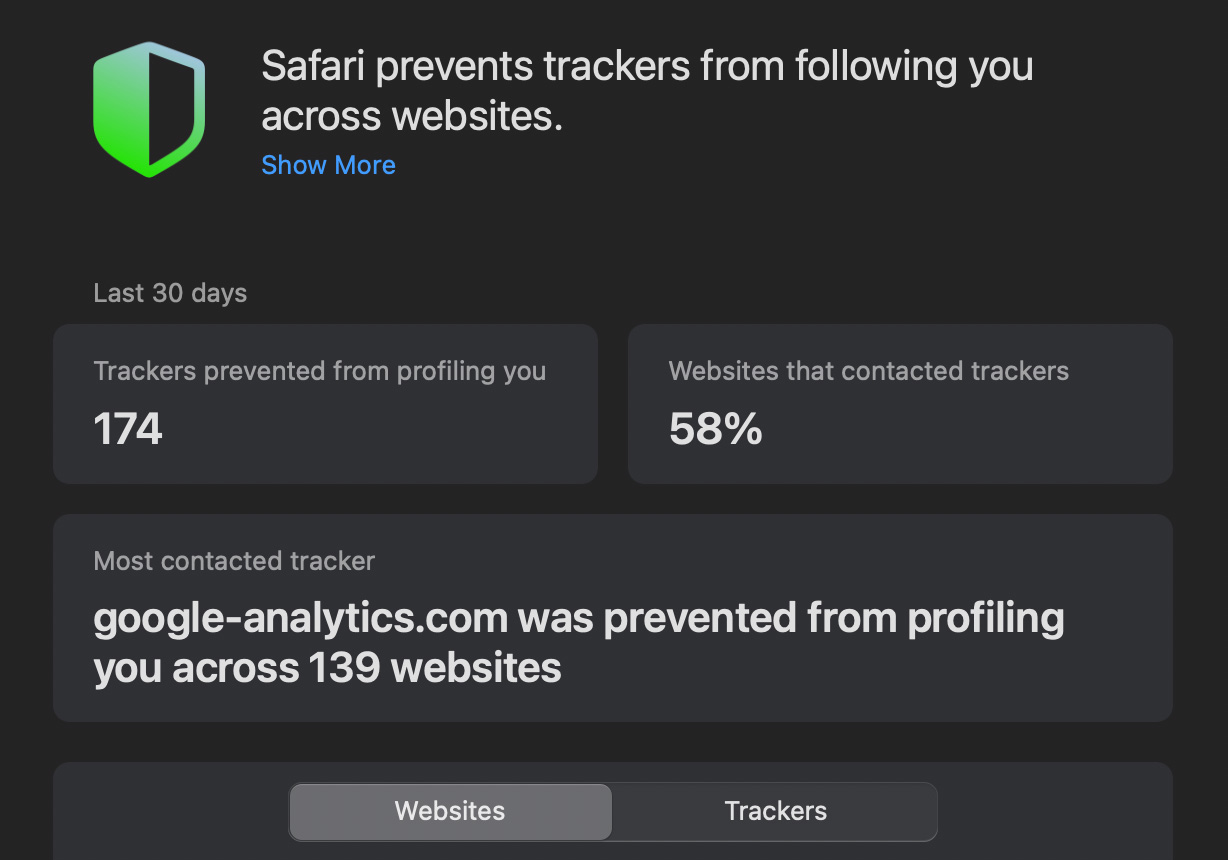Click the 174 trackers prevented count
The height and width of the screenshot is (860, 1228).
128,429
